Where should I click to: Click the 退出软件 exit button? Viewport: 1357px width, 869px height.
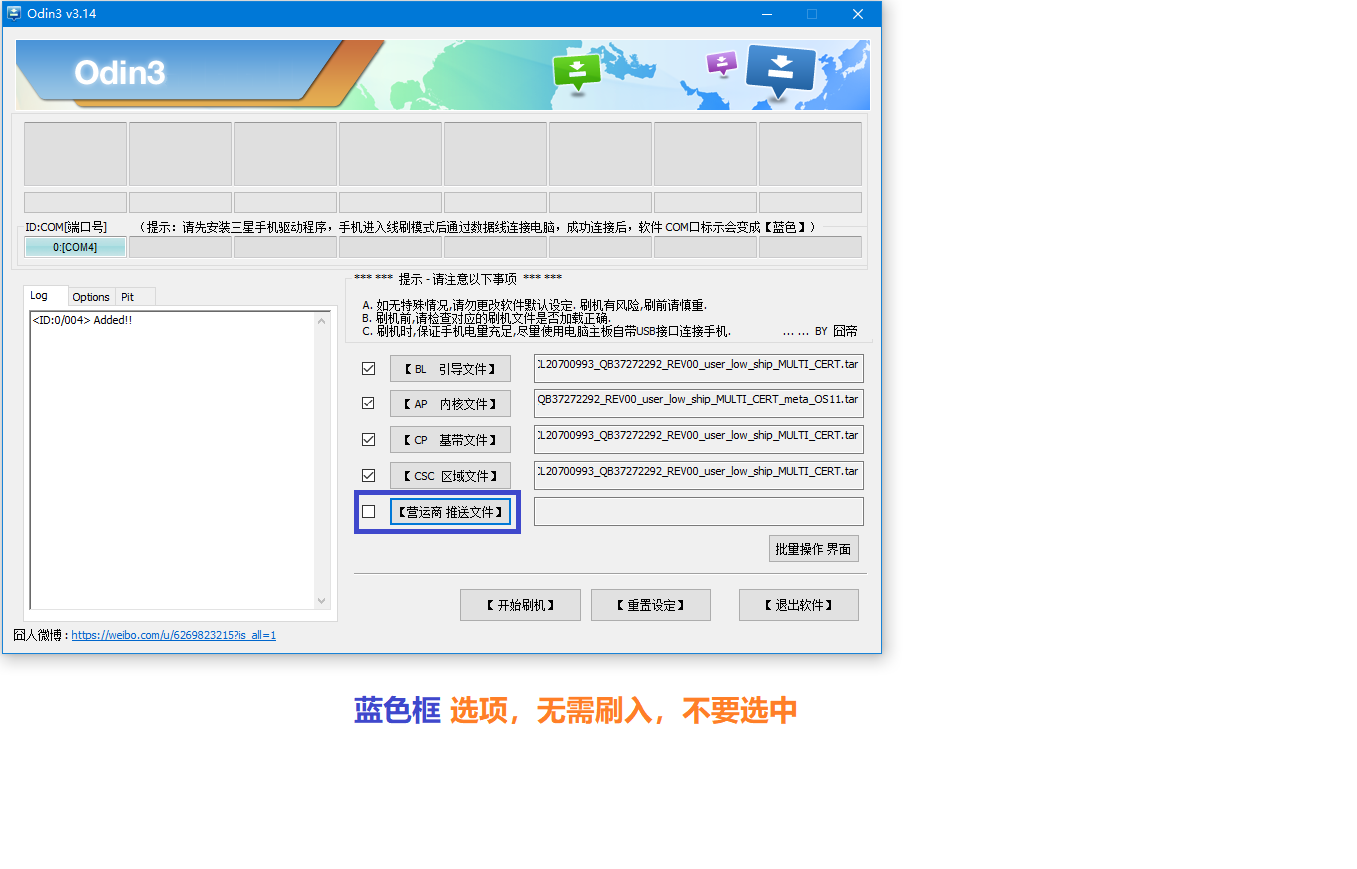coord(799,605)
